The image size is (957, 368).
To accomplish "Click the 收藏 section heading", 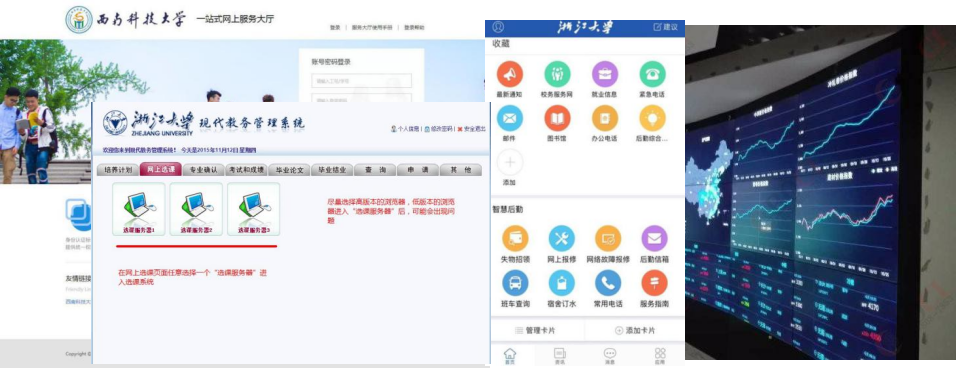I will pos(500,44).
